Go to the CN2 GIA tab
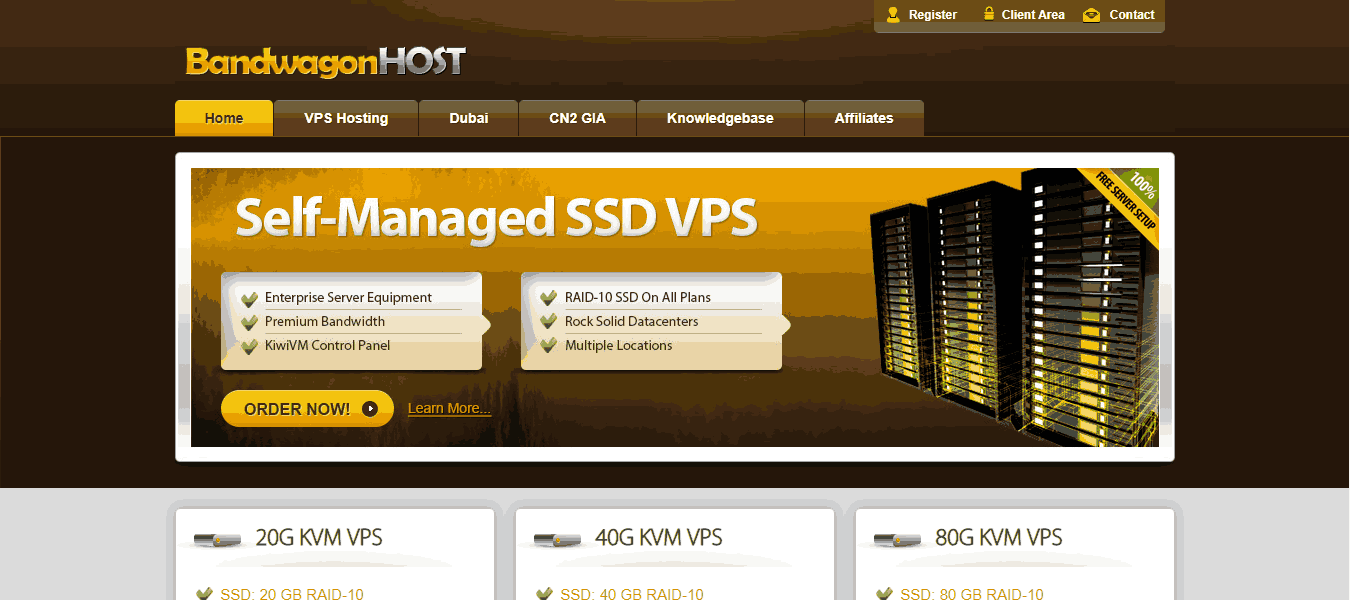The height and width of the screenshot is (600, 1350). 577,118
